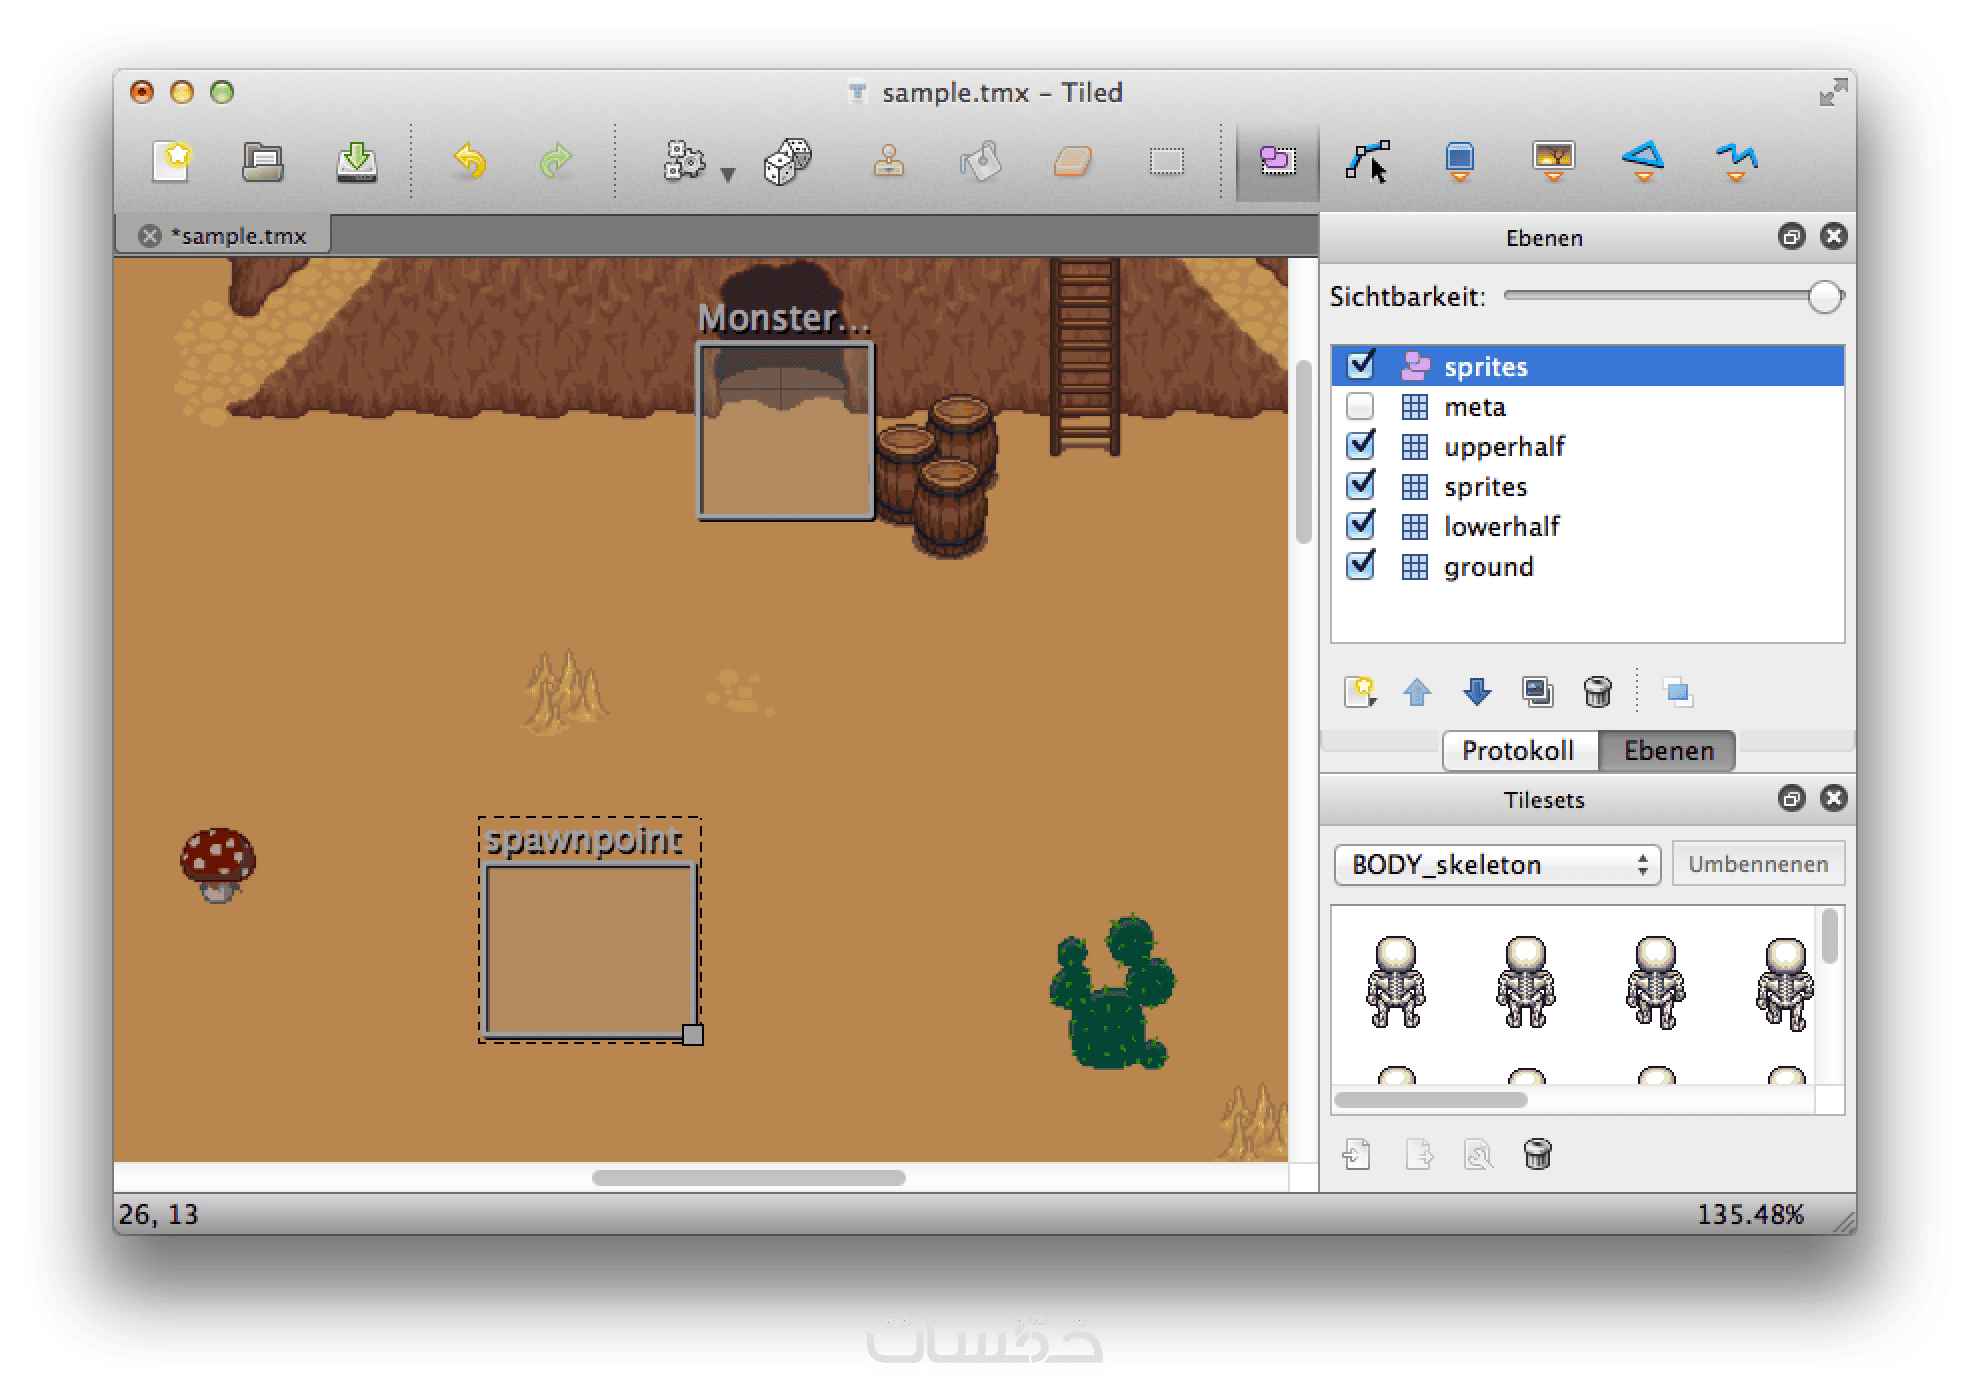Screen dimensions: 1970x1392
Task: Redo the last undone action
Action: pyautogui.click(x=556, y=161)
